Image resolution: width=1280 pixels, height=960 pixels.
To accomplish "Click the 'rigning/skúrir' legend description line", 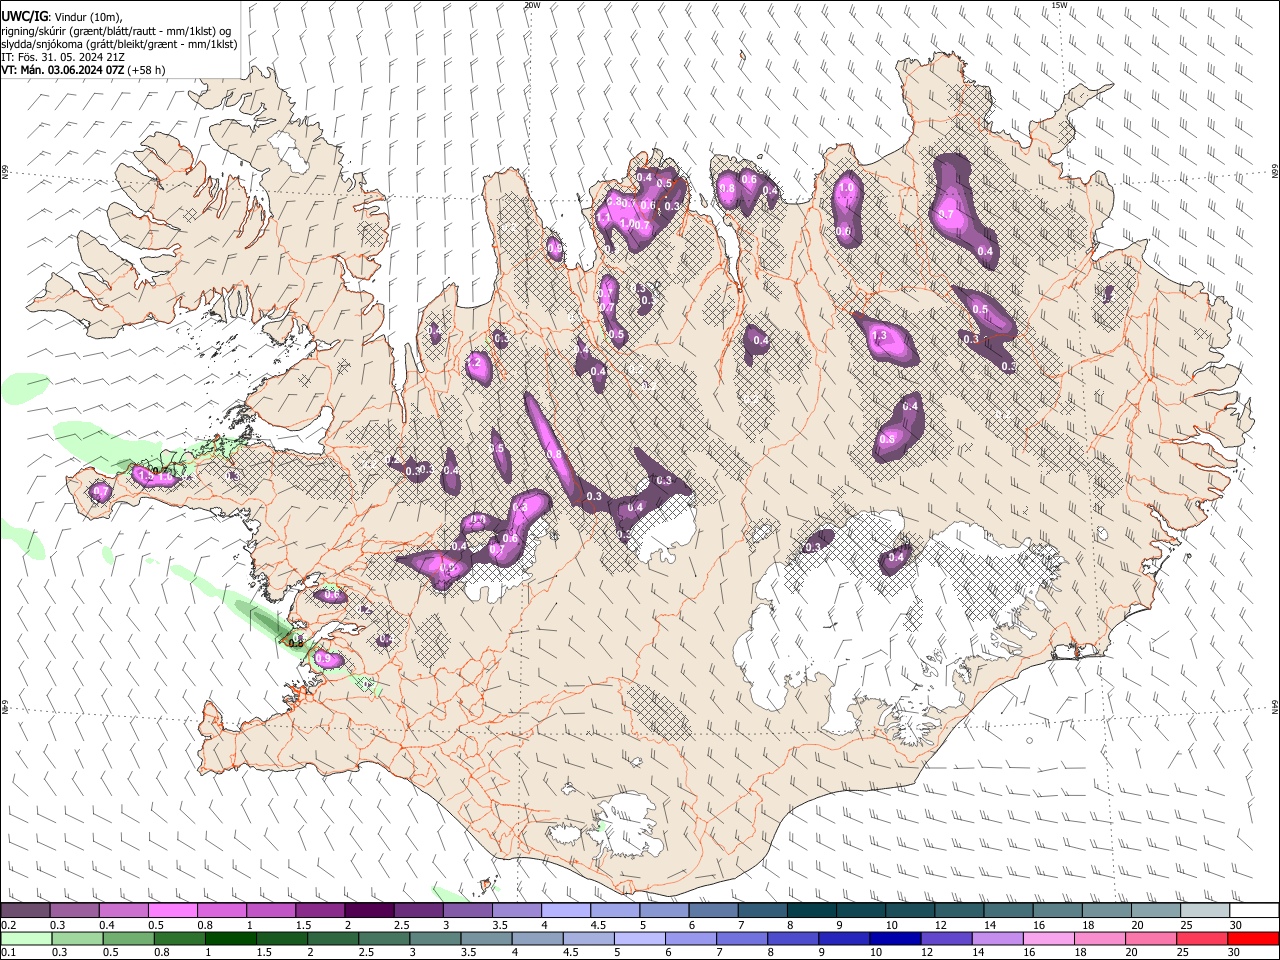I will pos(116,31).
